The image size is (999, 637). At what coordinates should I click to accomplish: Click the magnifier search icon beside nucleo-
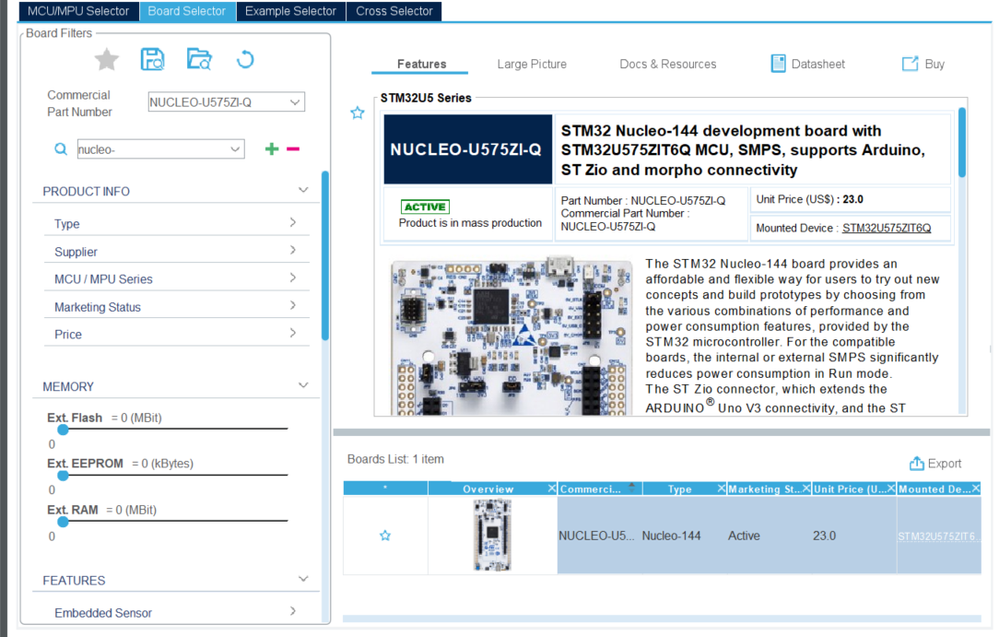pos(61,149)
